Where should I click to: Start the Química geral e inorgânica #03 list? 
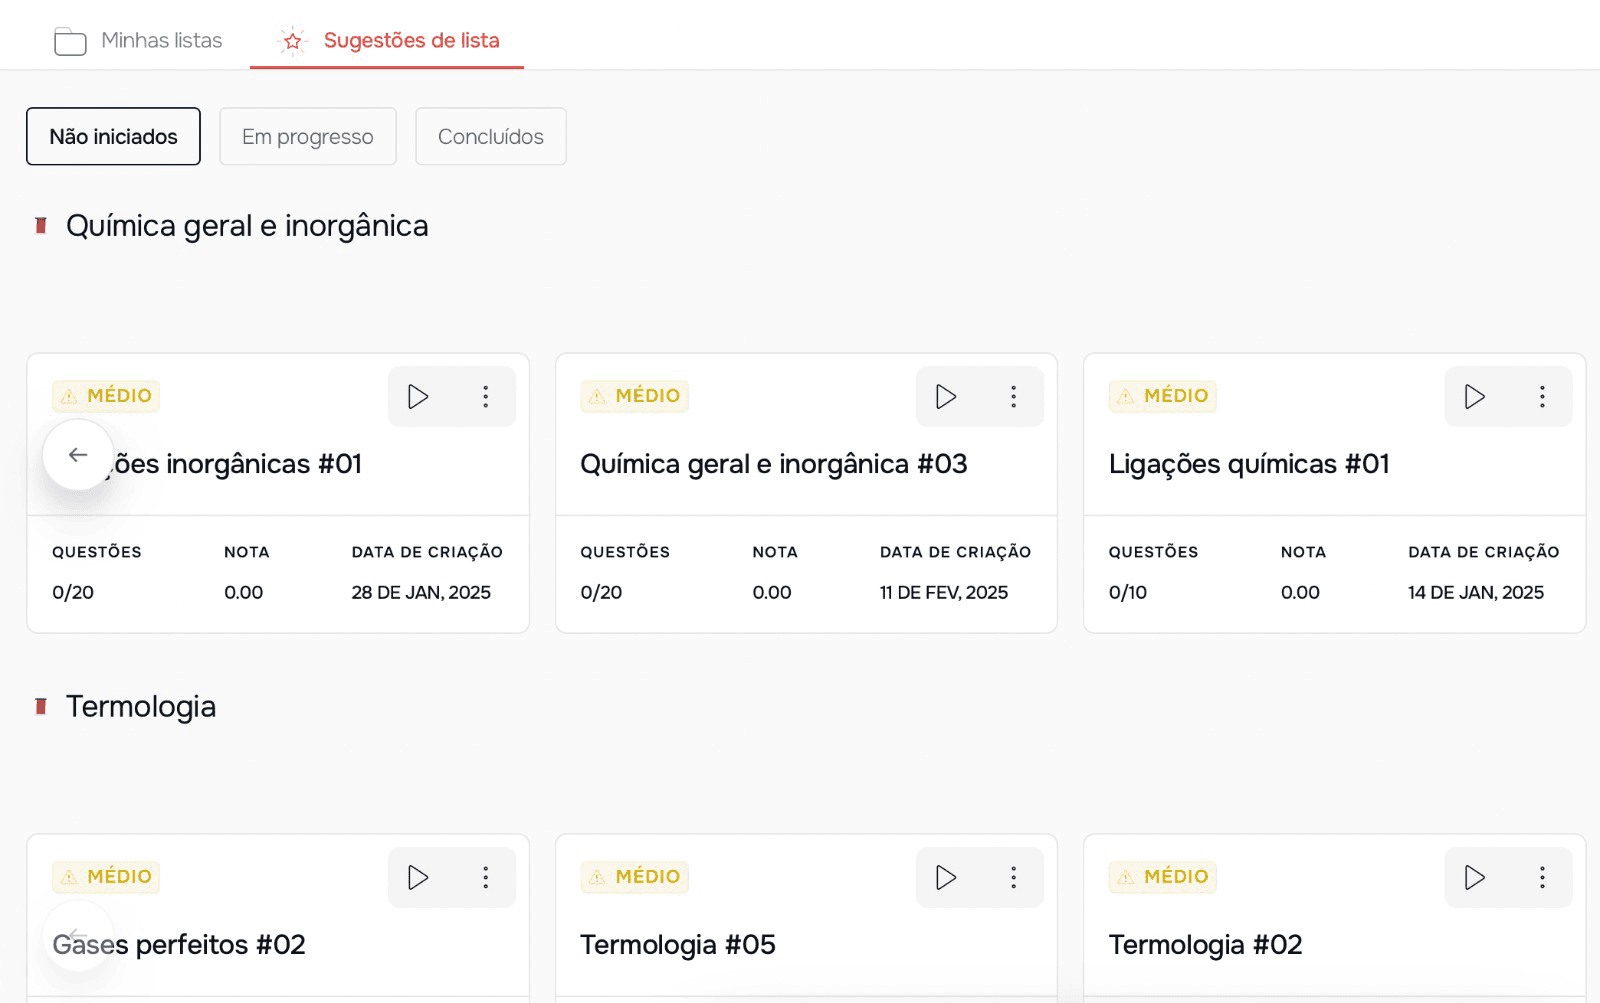tap(946, 397)
